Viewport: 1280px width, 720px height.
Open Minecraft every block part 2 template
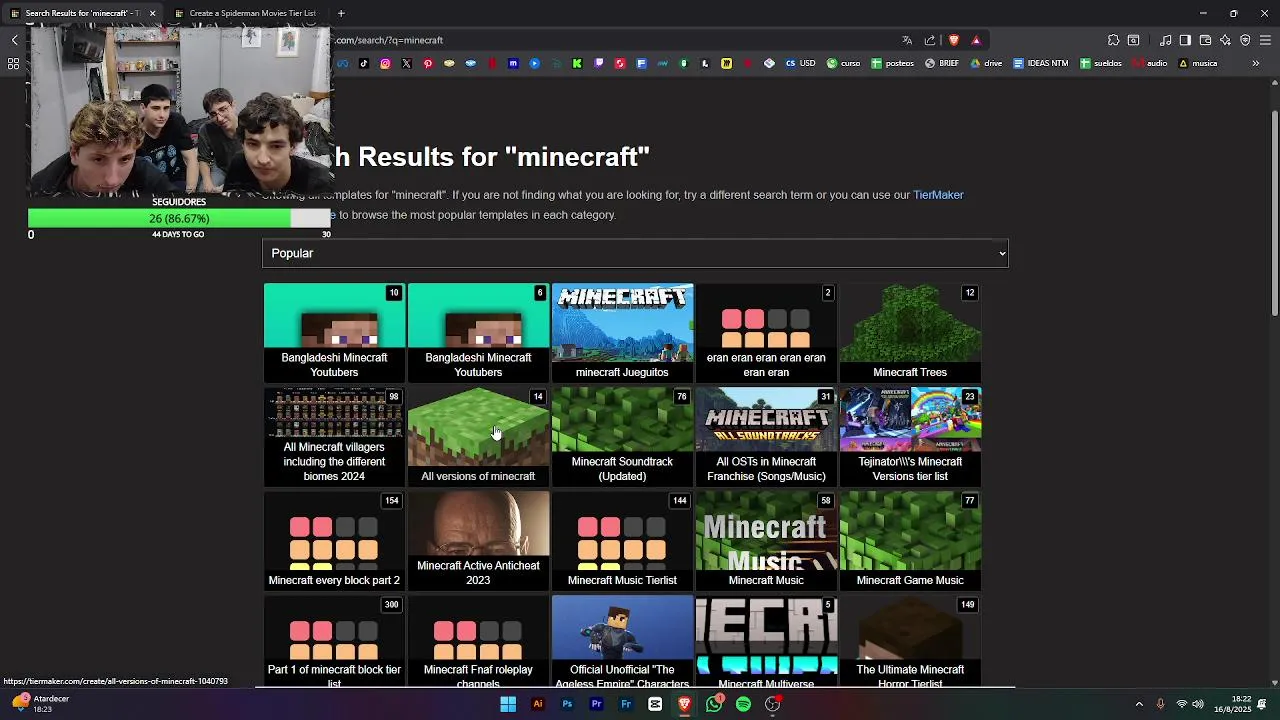(x=334, y=540)
